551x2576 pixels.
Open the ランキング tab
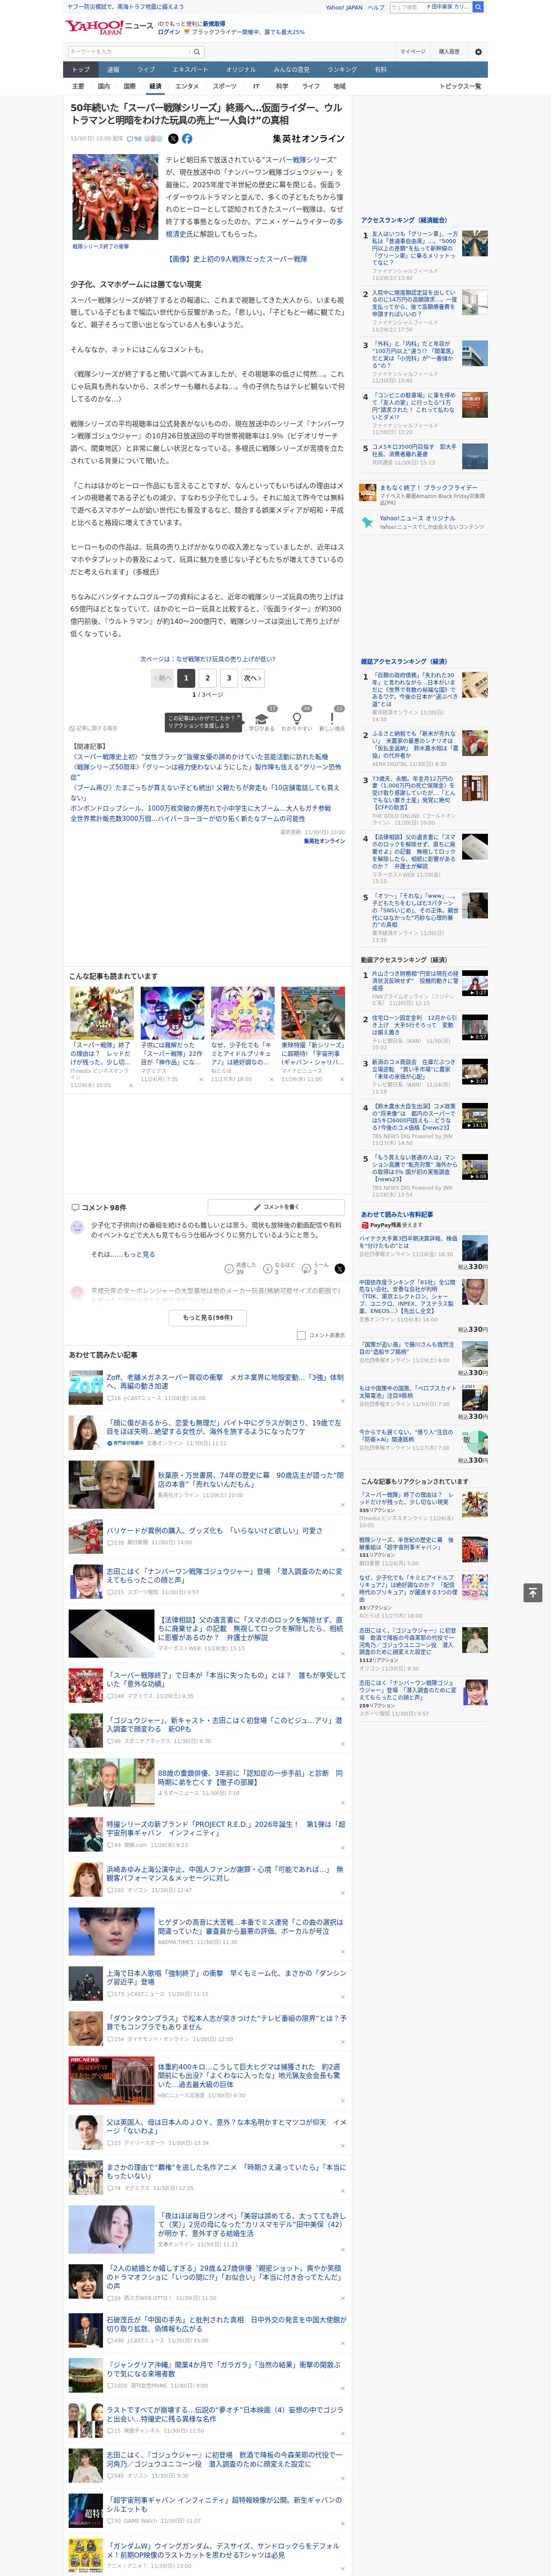click(x=342, y=69)
